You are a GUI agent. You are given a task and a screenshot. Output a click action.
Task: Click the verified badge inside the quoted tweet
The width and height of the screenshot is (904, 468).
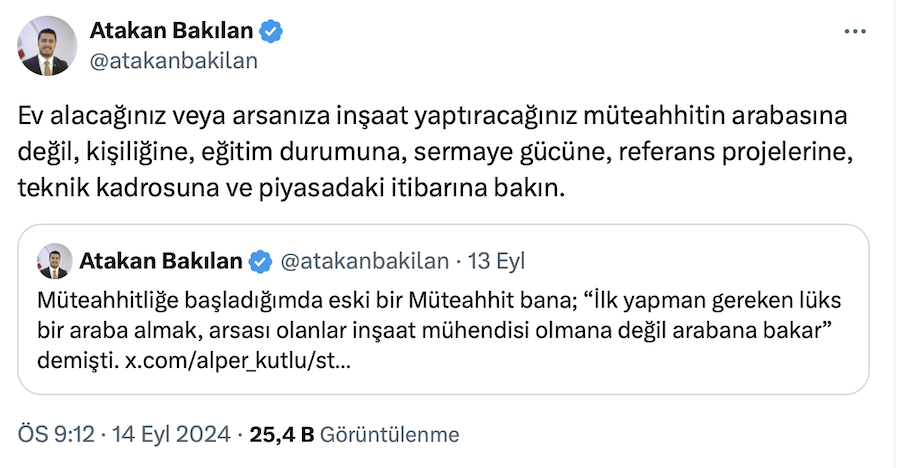260,262
